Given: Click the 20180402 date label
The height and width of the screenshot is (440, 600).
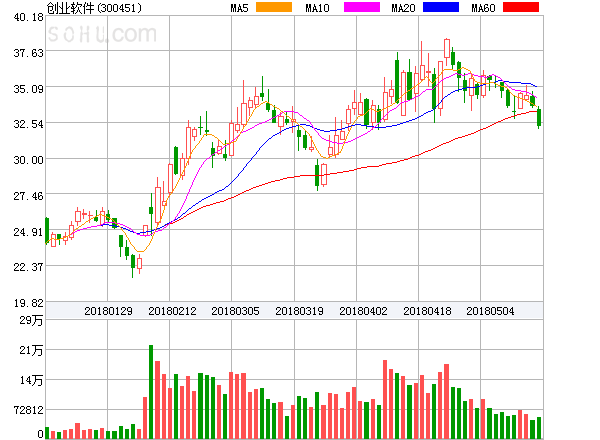Looking at the screenshot, I should (363, 311).
